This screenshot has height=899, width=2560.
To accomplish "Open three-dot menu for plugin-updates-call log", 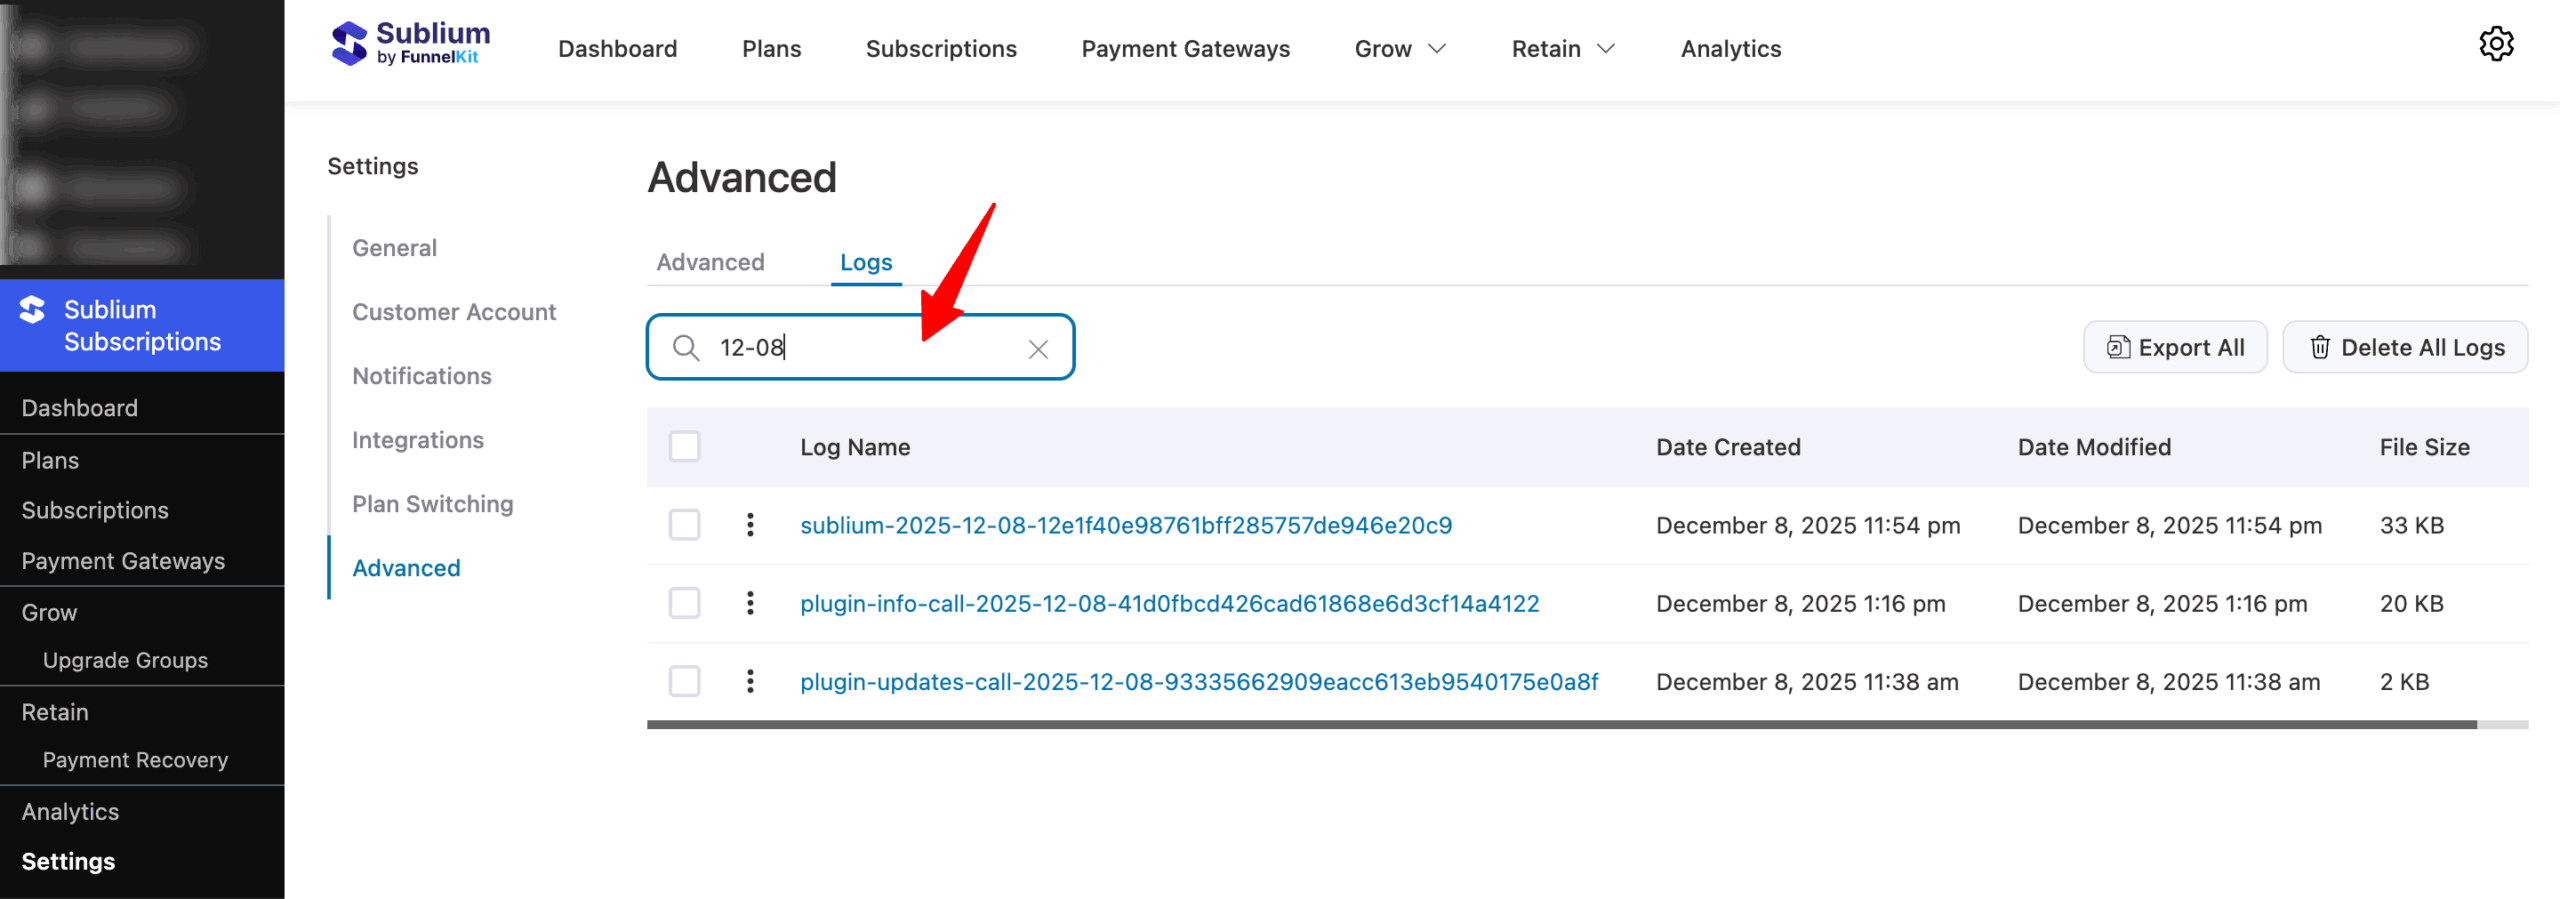I will [x=750, y=682].
